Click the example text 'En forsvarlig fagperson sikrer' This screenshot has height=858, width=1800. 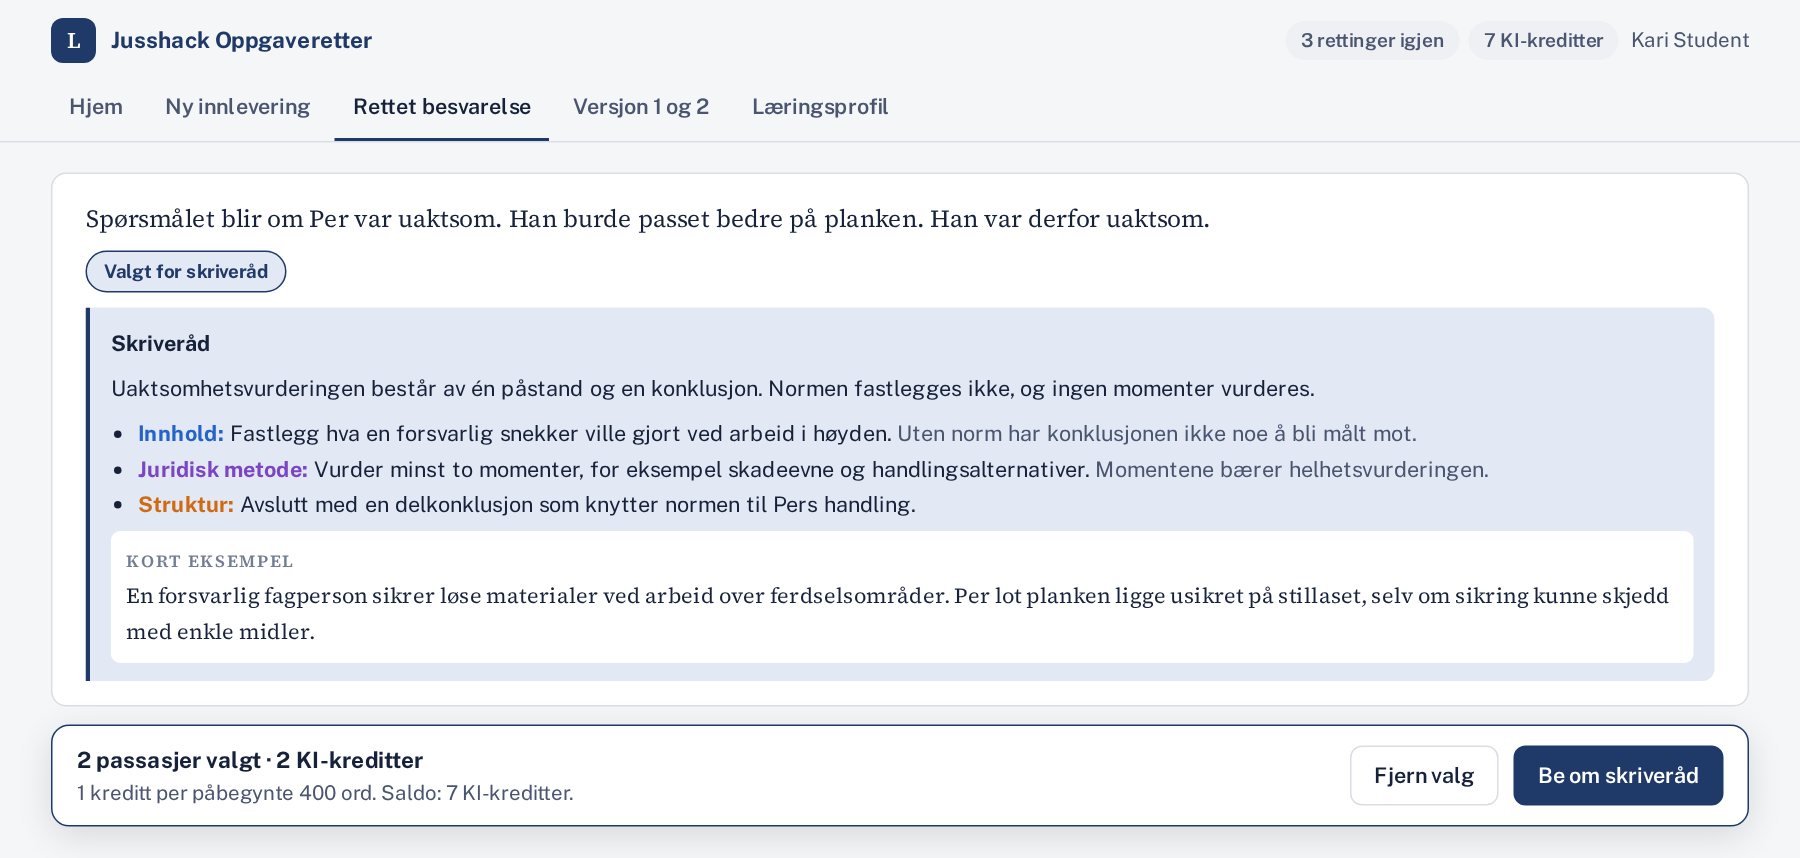[x=897, y=613]
